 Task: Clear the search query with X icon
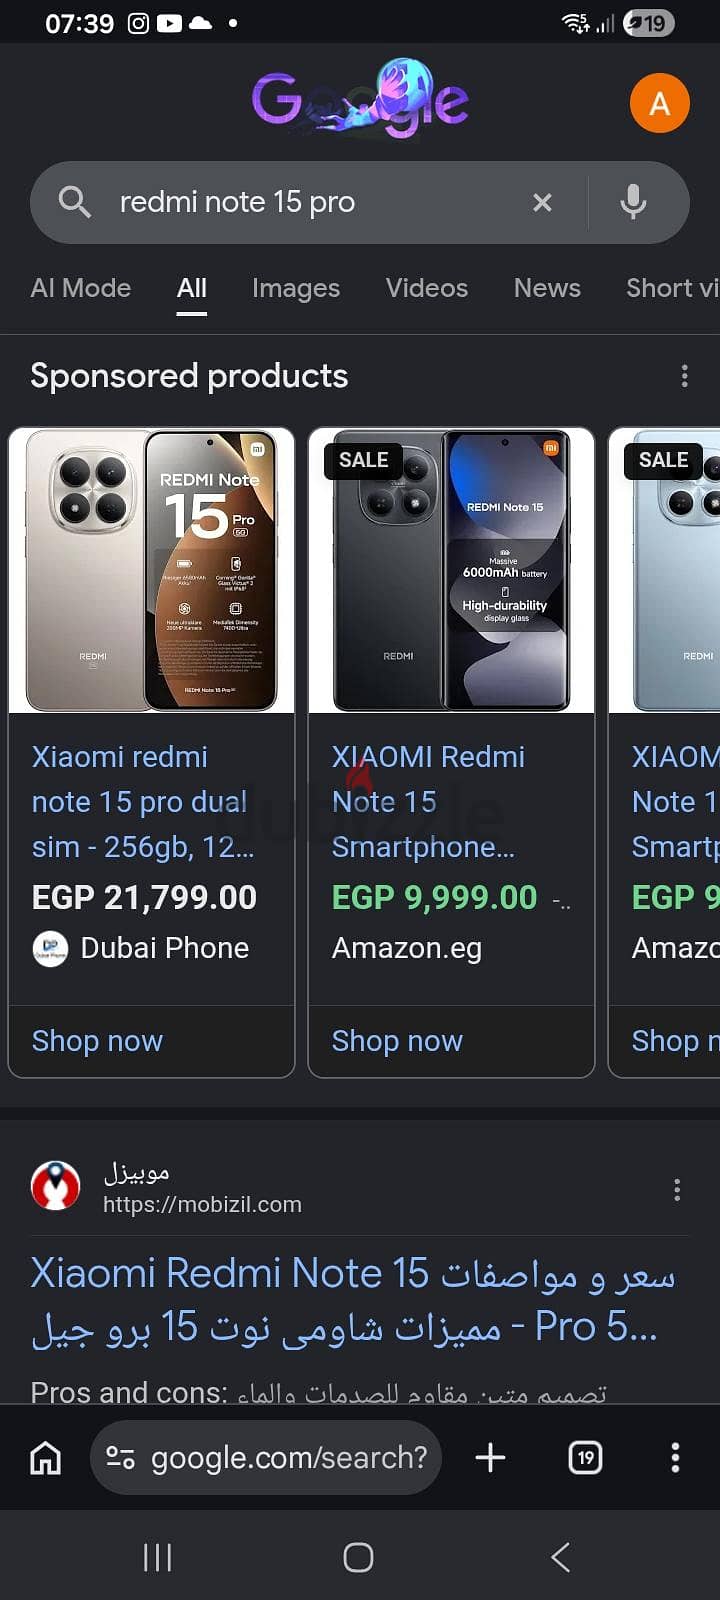point(542,202)
